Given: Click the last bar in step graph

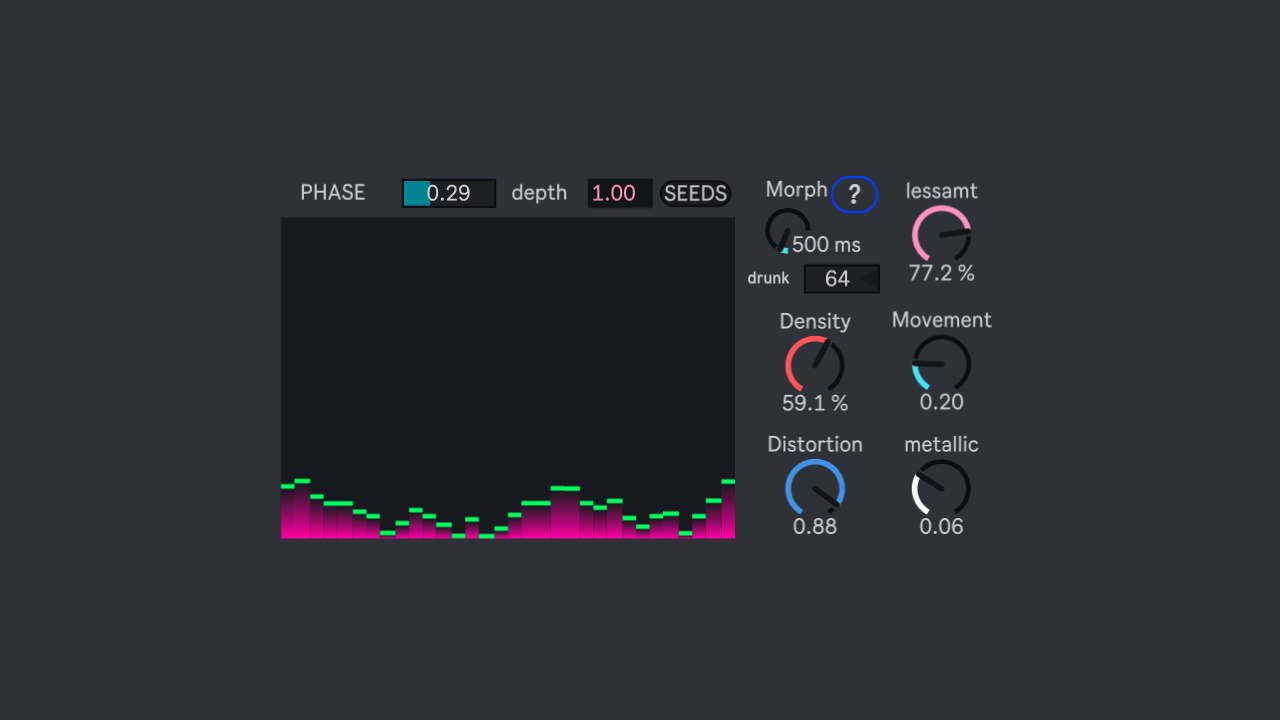Looking at the screenshot, I should click(x=728, y=510).
